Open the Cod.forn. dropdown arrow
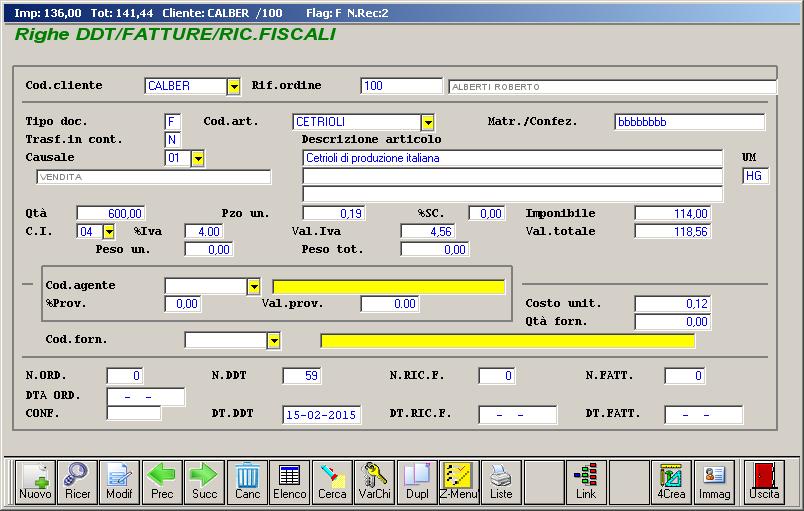This screenshot has width=804, height=511. pyautogui.click(x=274, y=340)
